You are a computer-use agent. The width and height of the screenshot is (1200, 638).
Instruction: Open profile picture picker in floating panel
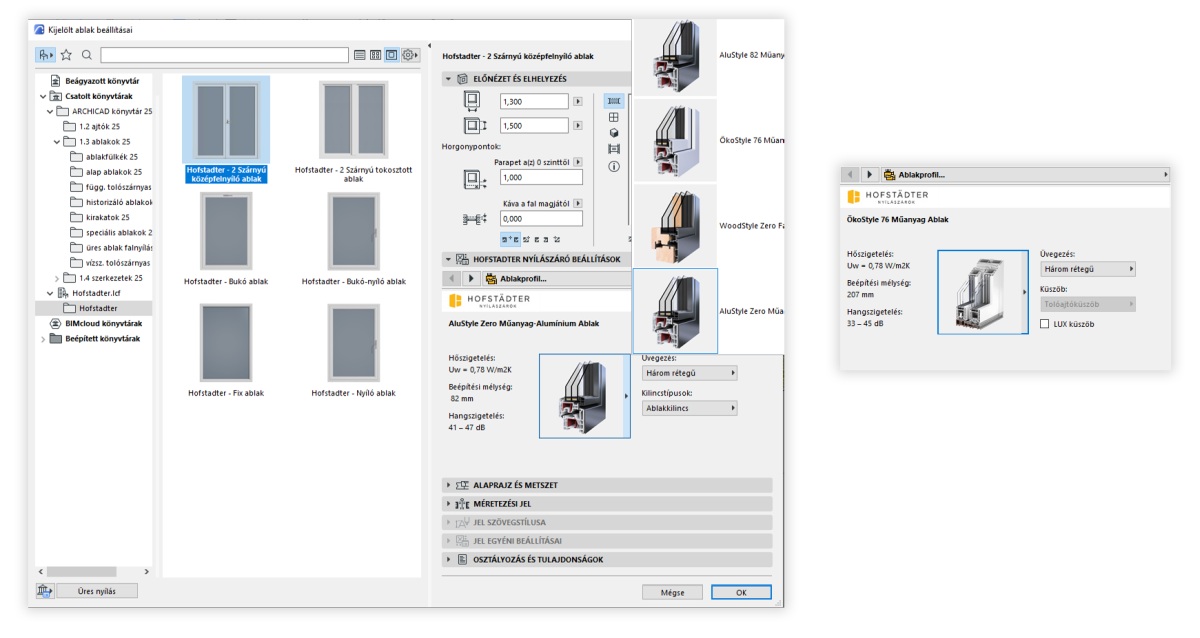(983, 294)
